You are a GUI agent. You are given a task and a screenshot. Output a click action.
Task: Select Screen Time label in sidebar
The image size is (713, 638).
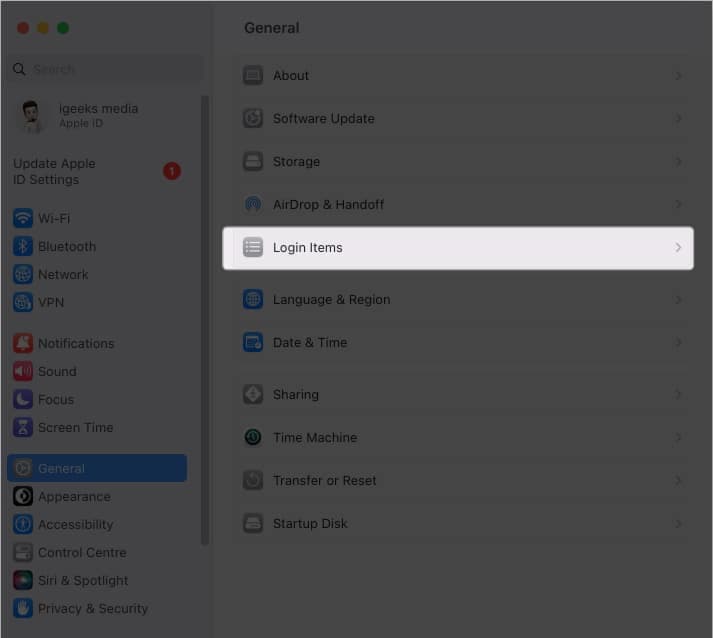(75, 427)
